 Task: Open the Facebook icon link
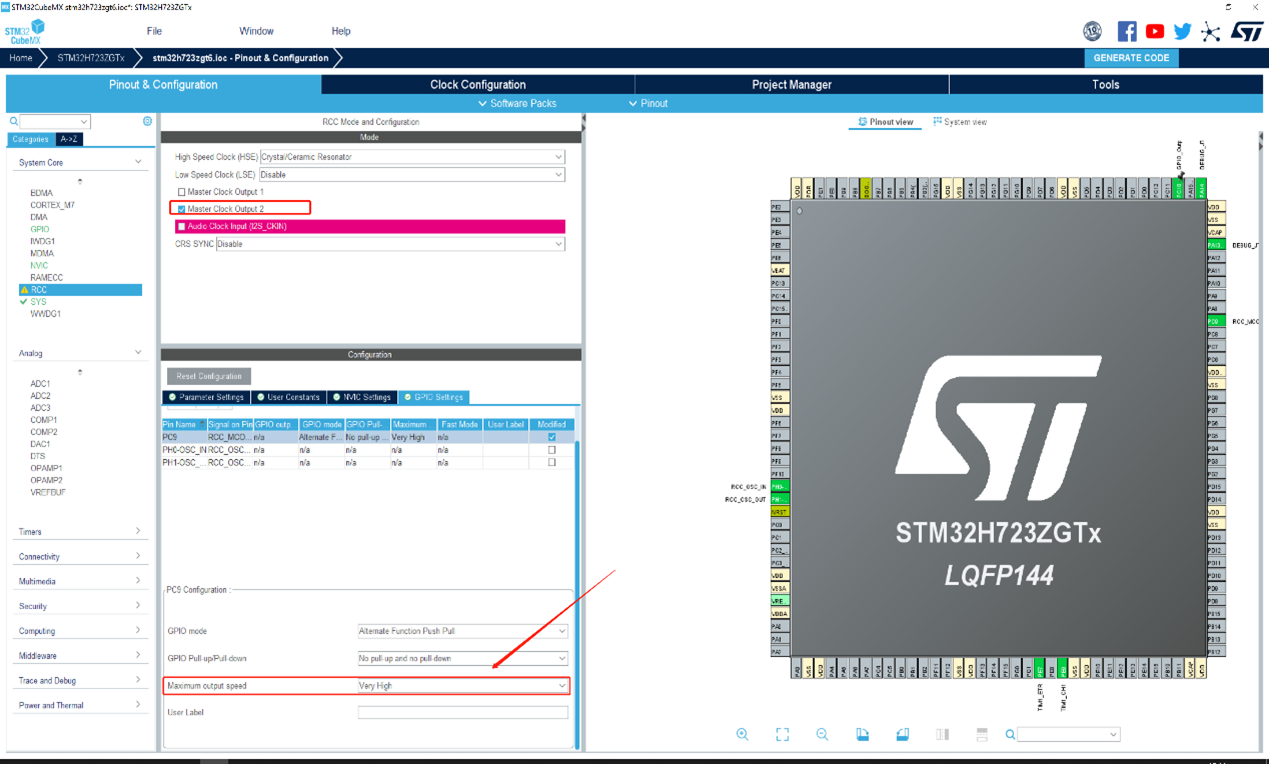coord(1127,32)
